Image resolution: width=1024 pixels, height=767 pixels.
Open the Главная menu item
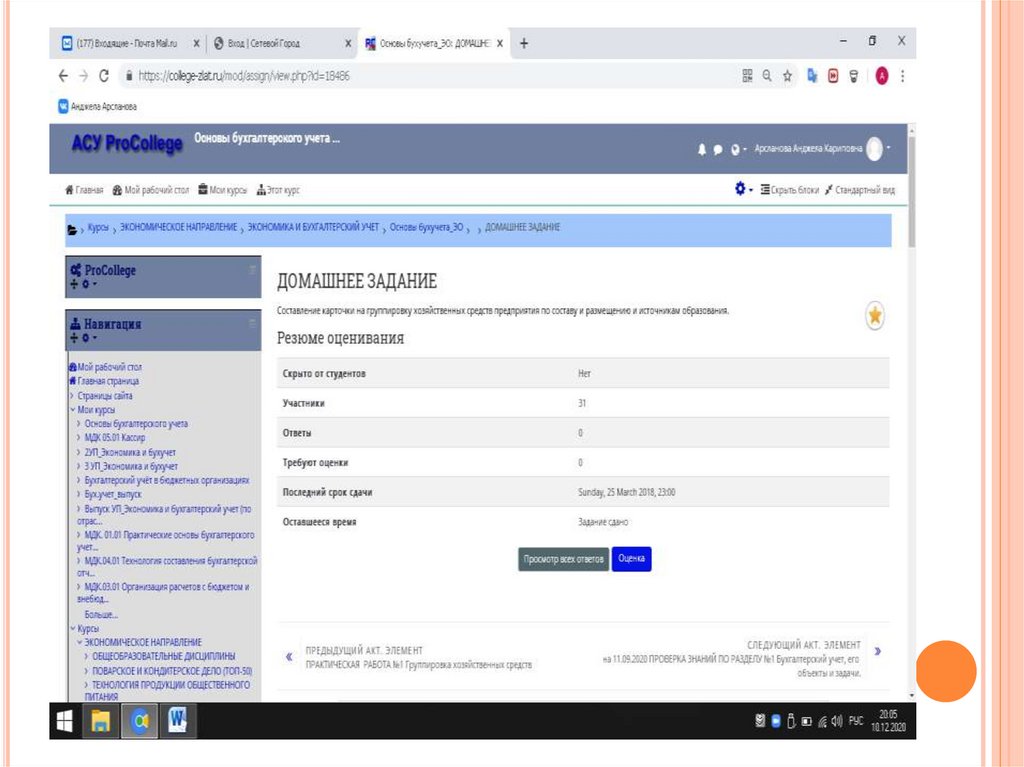point(84,190)
